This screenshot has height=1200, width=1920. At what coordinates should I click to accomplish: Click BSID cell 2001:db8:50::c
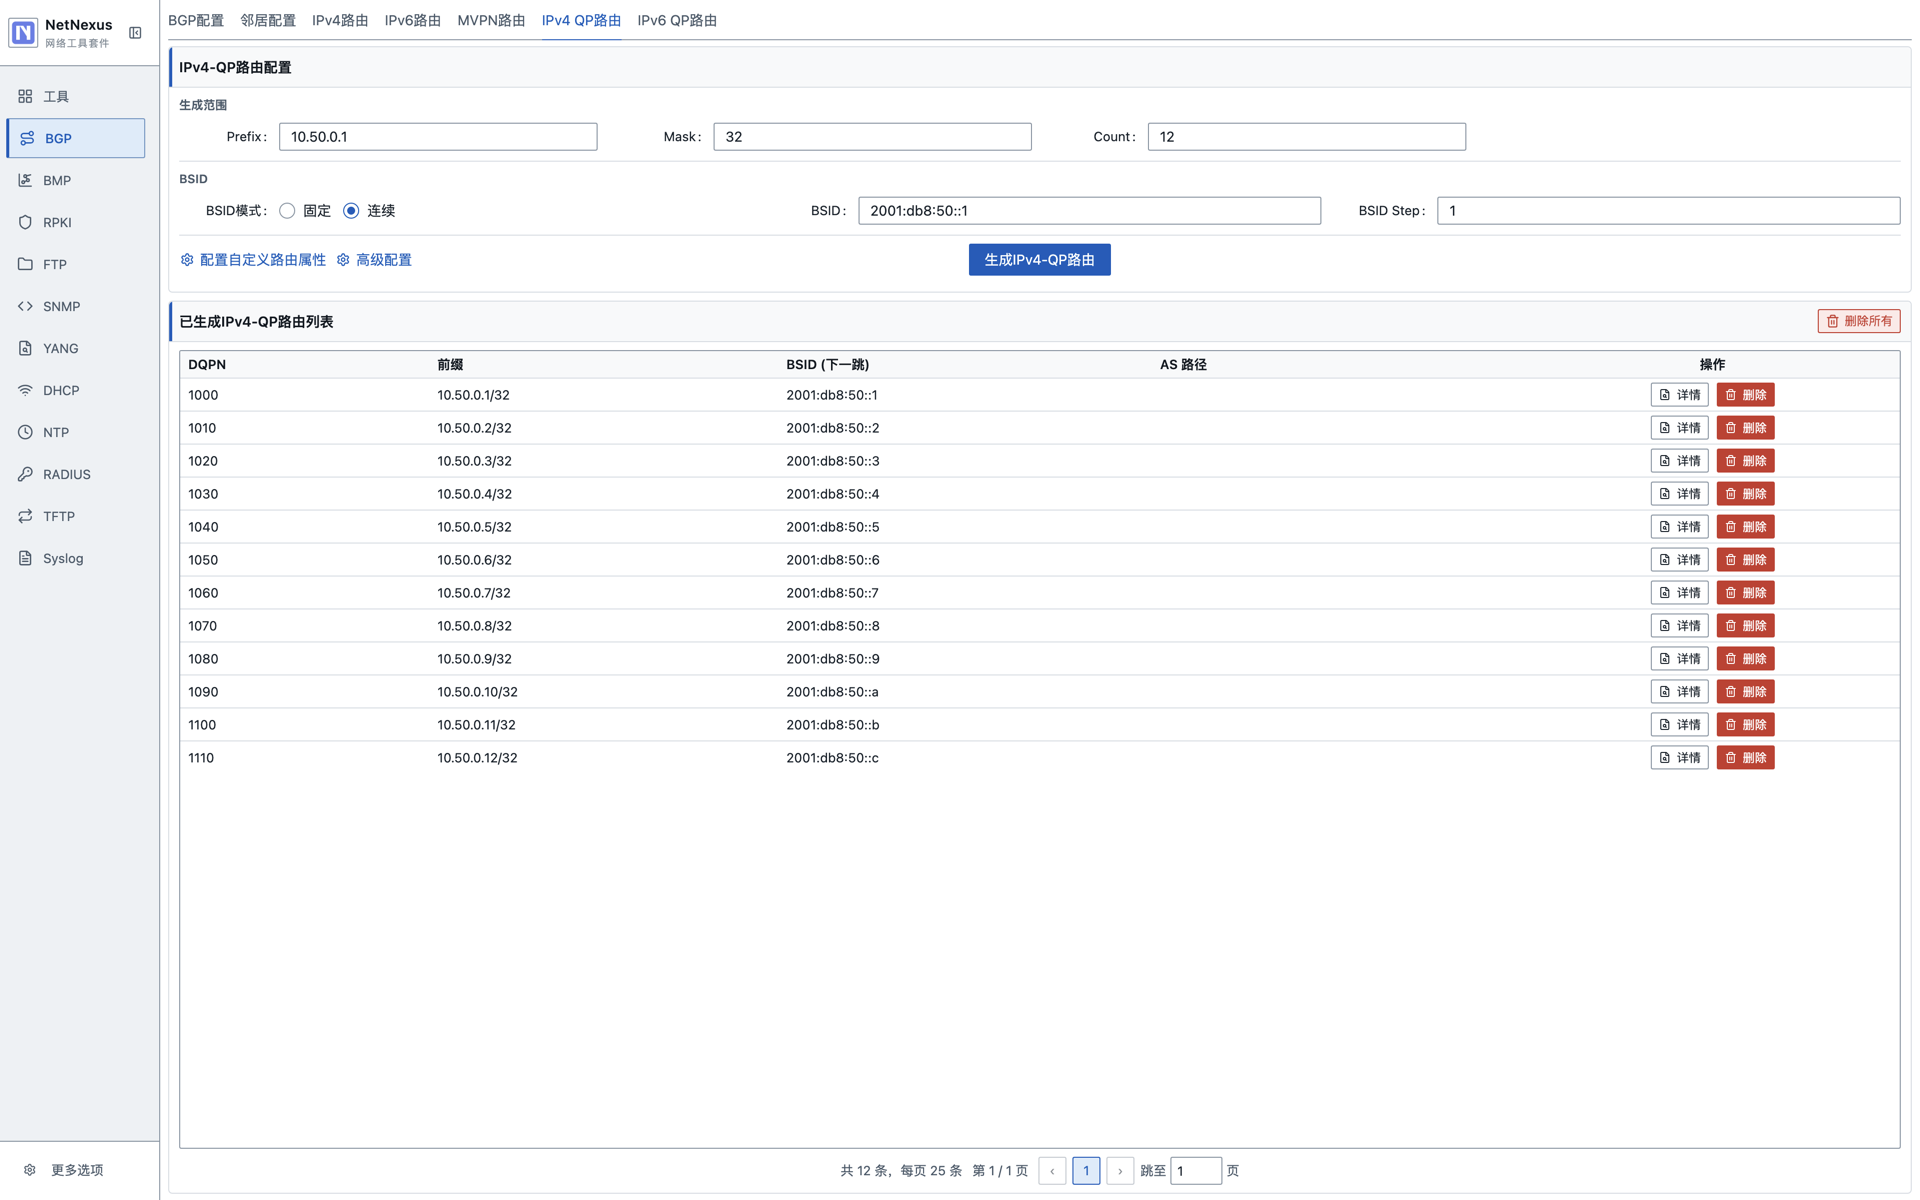tap(832, 758)
